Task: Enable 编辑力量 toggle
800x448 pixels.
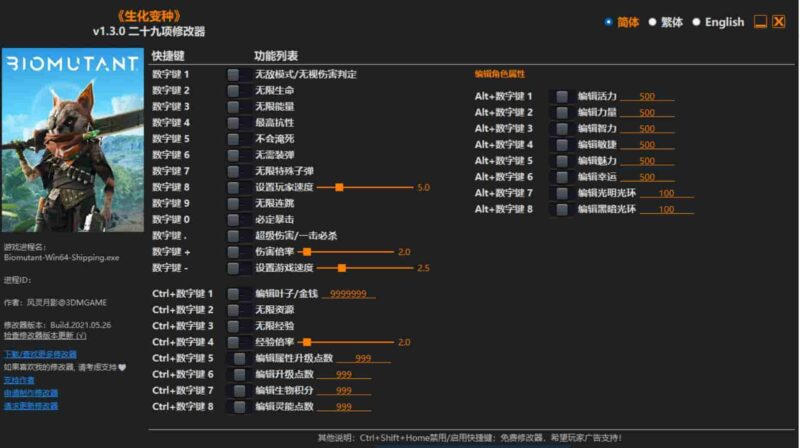Action: tap(562, 112)
